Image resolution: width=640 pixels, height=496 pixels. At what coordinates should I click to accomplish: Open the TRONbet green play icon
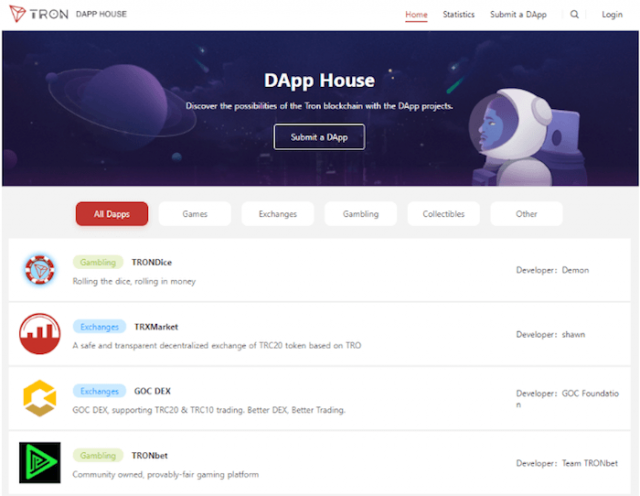tap(40, 463)
